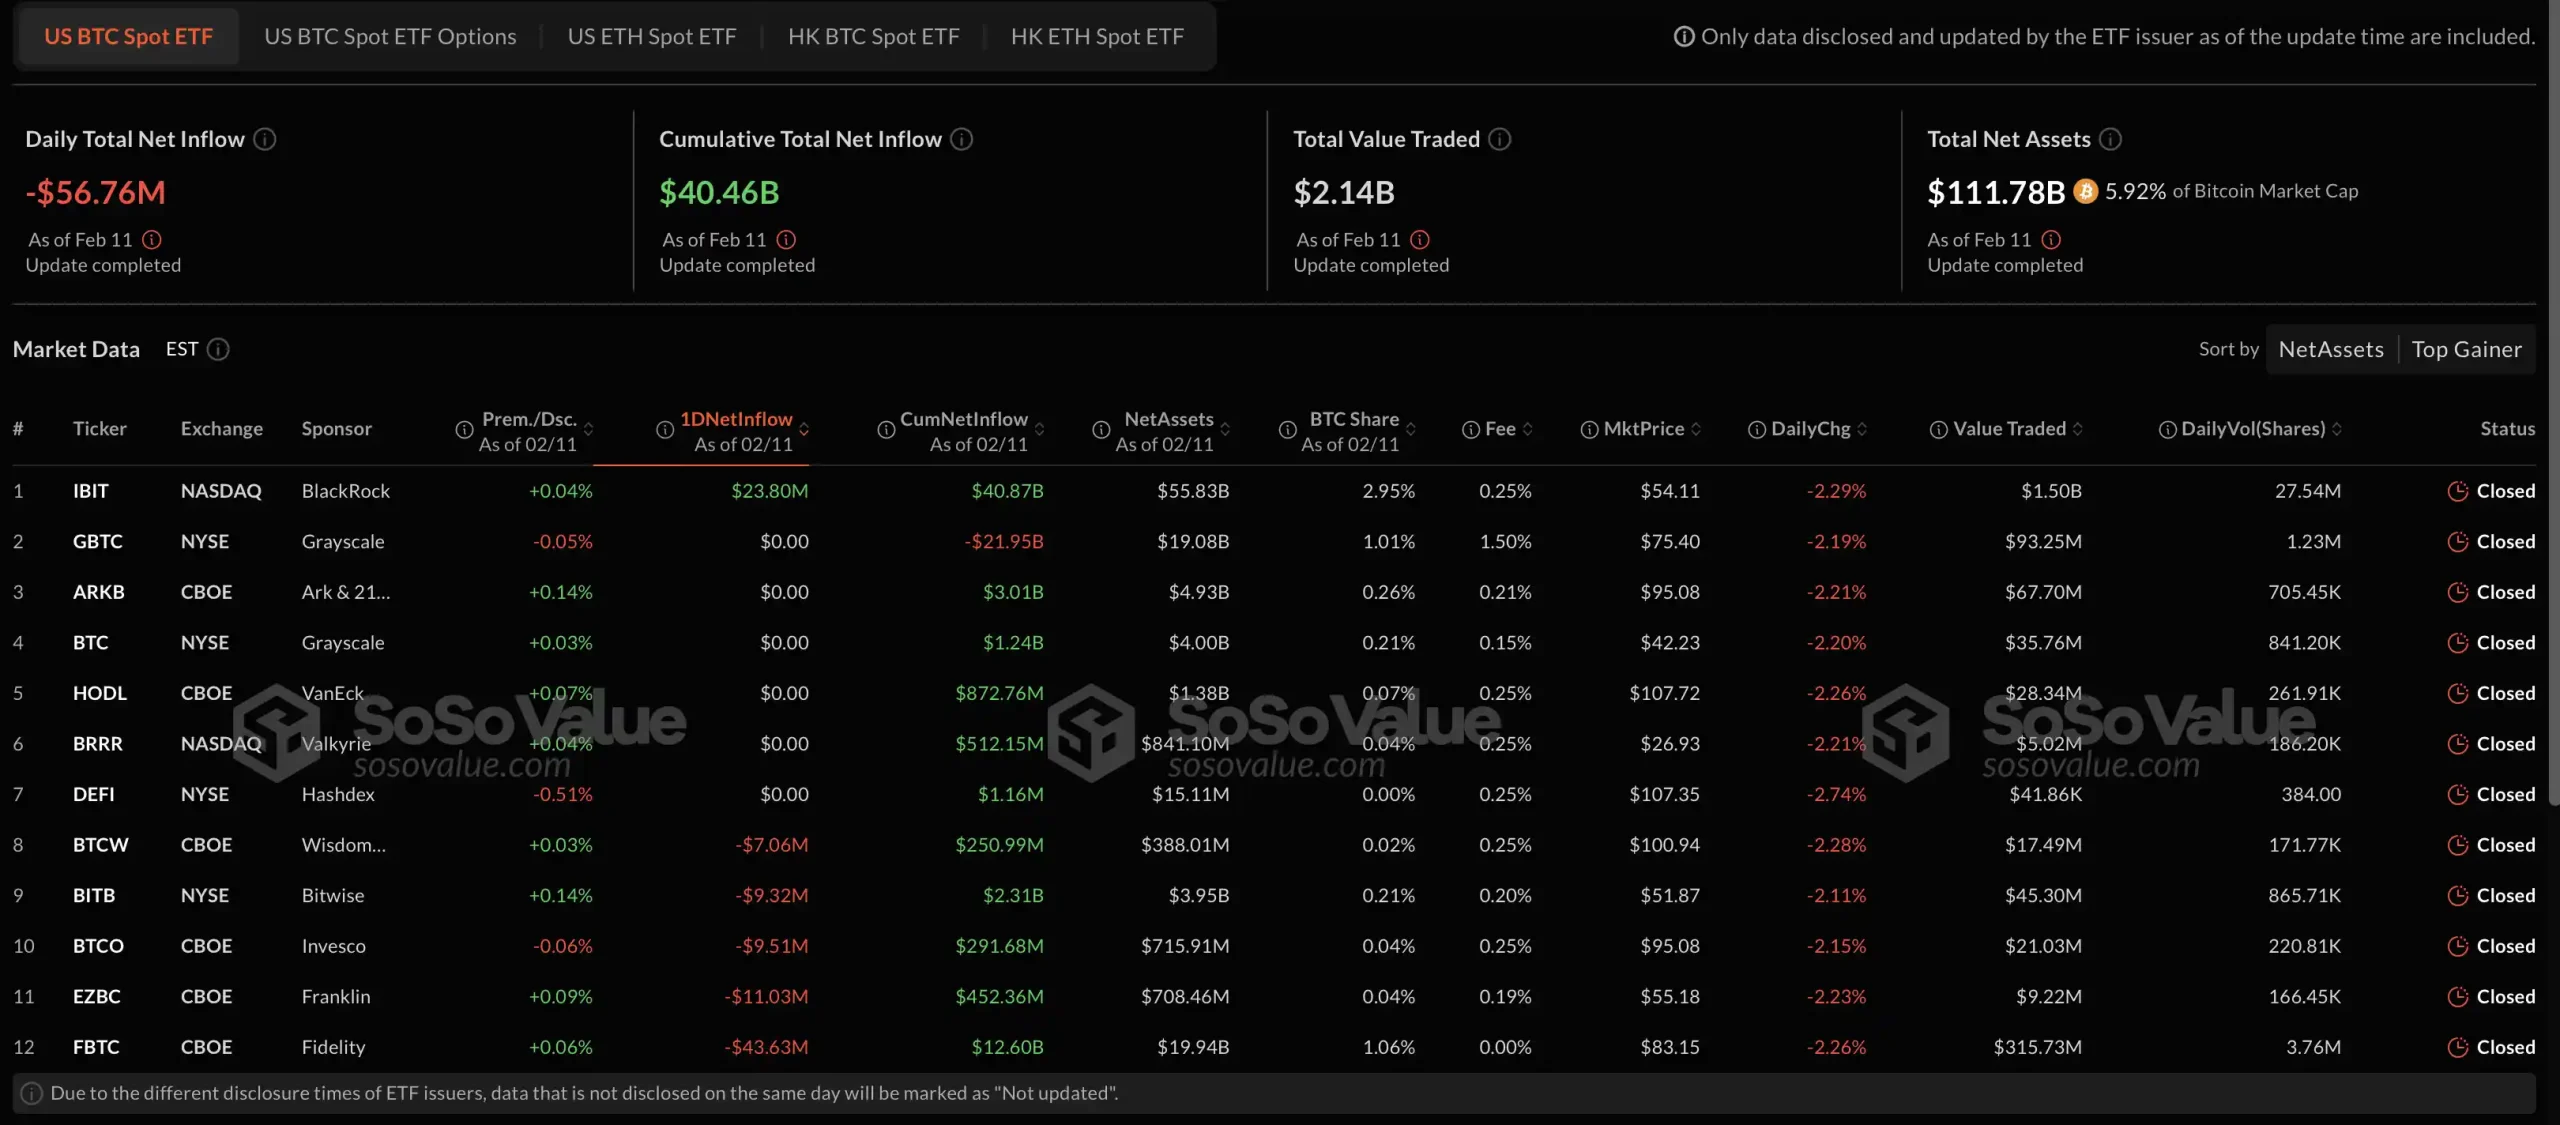Click info icon in bottom disclosure footnote
The width and height of the screenshot is (2560, 1125).
32,1093
